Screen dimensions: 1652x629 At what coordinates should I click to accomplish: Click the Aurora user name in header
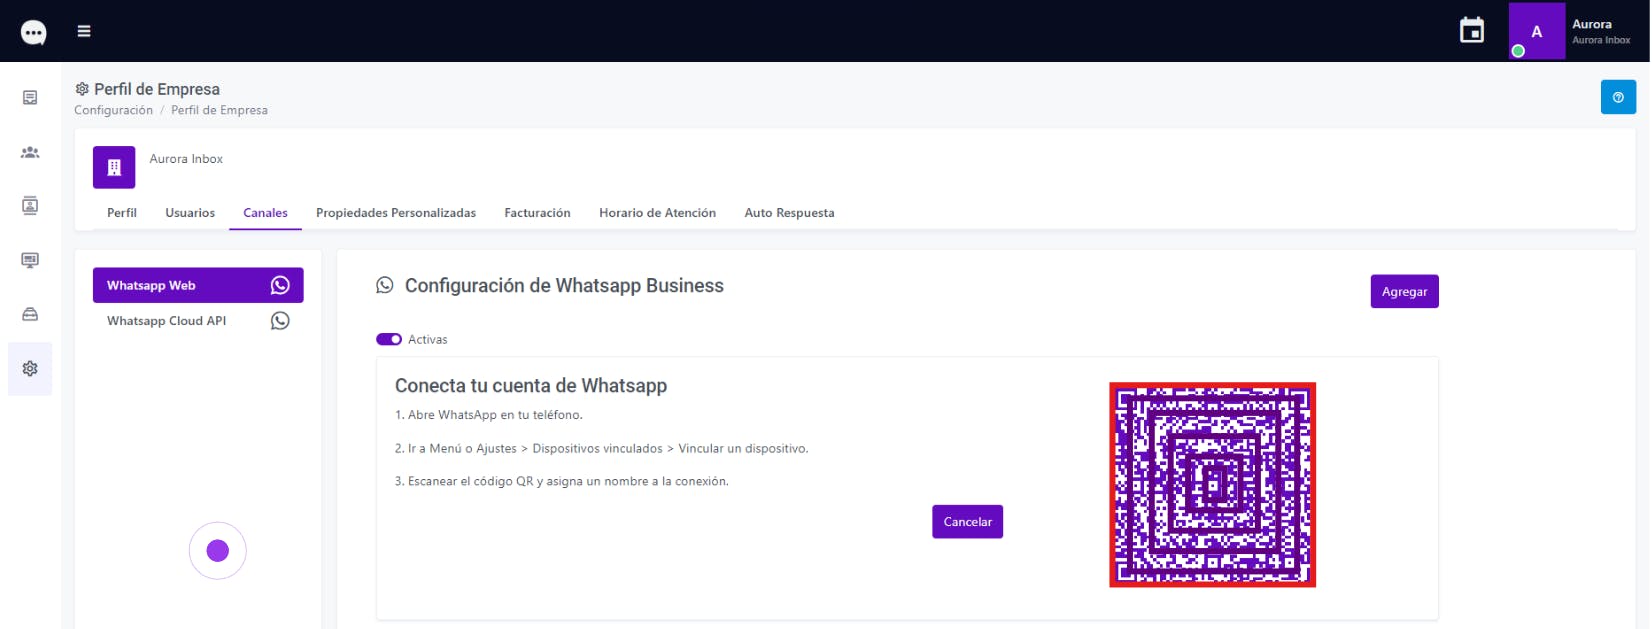tap(1591, 24)
